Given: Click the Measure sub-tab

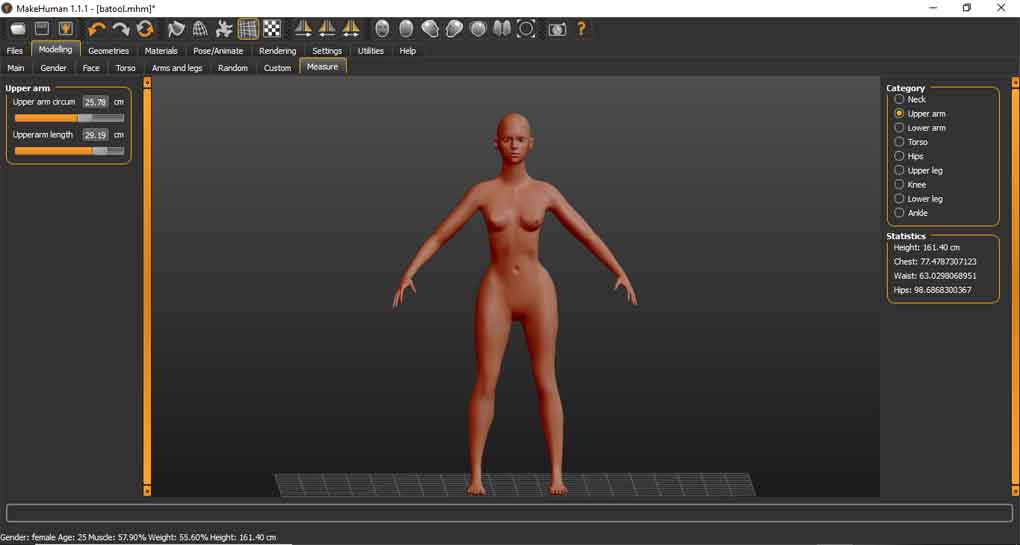Looking at the screenshot, I should (323, 66).
